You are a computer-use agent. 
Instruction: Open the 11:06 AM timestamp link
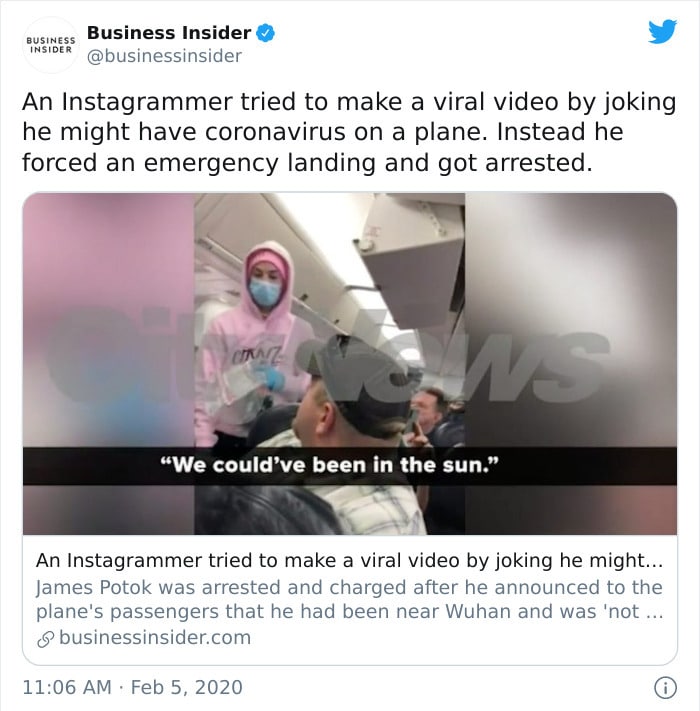click(x=67, y=687)
